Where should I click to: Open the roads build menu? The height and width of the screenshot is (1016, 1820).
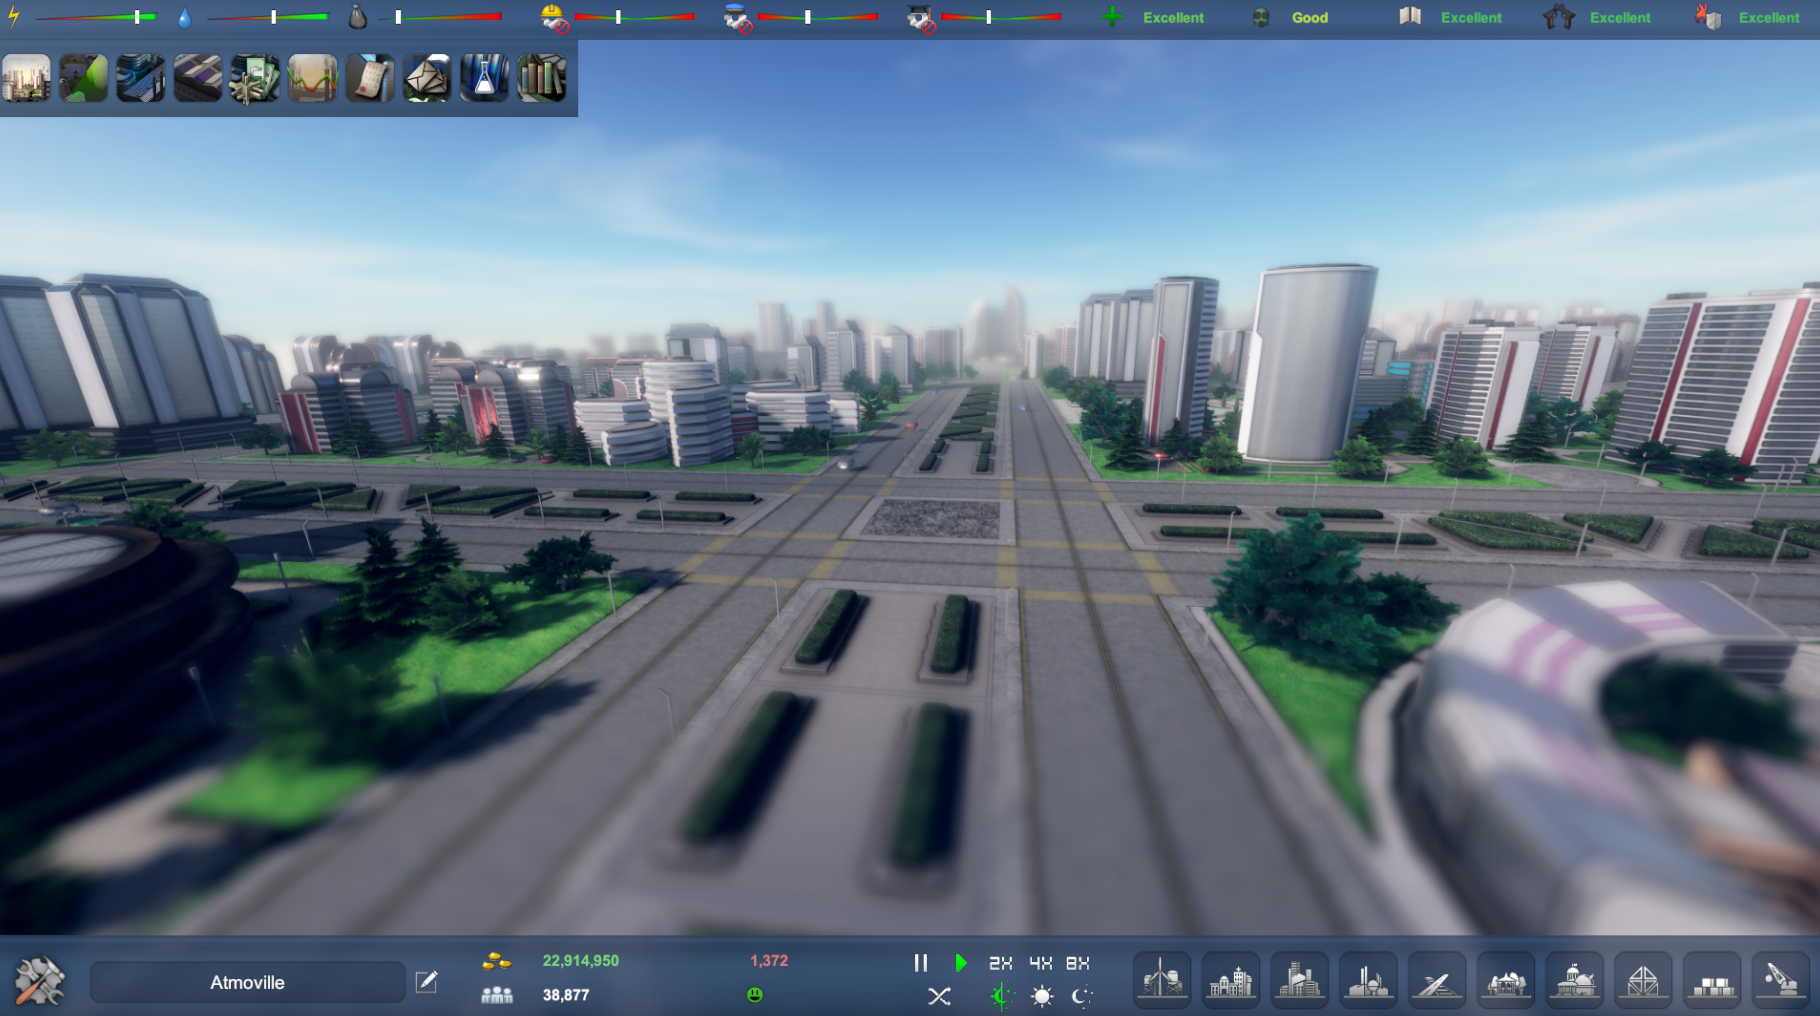click(1437, 980)
